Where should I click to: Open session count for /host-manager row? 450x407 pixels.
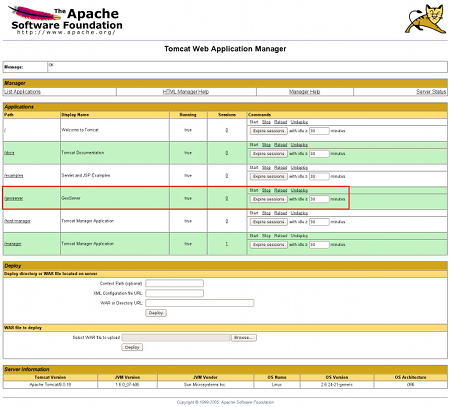[227, 221]
